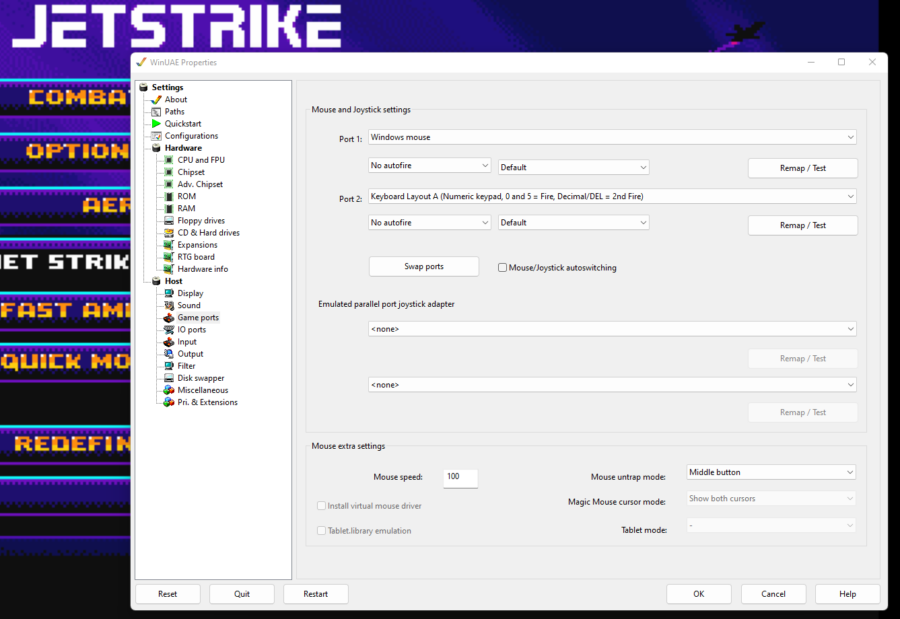Click the Mouse speed input field
The height and width of the screenshot is (619, 900).
460,478
